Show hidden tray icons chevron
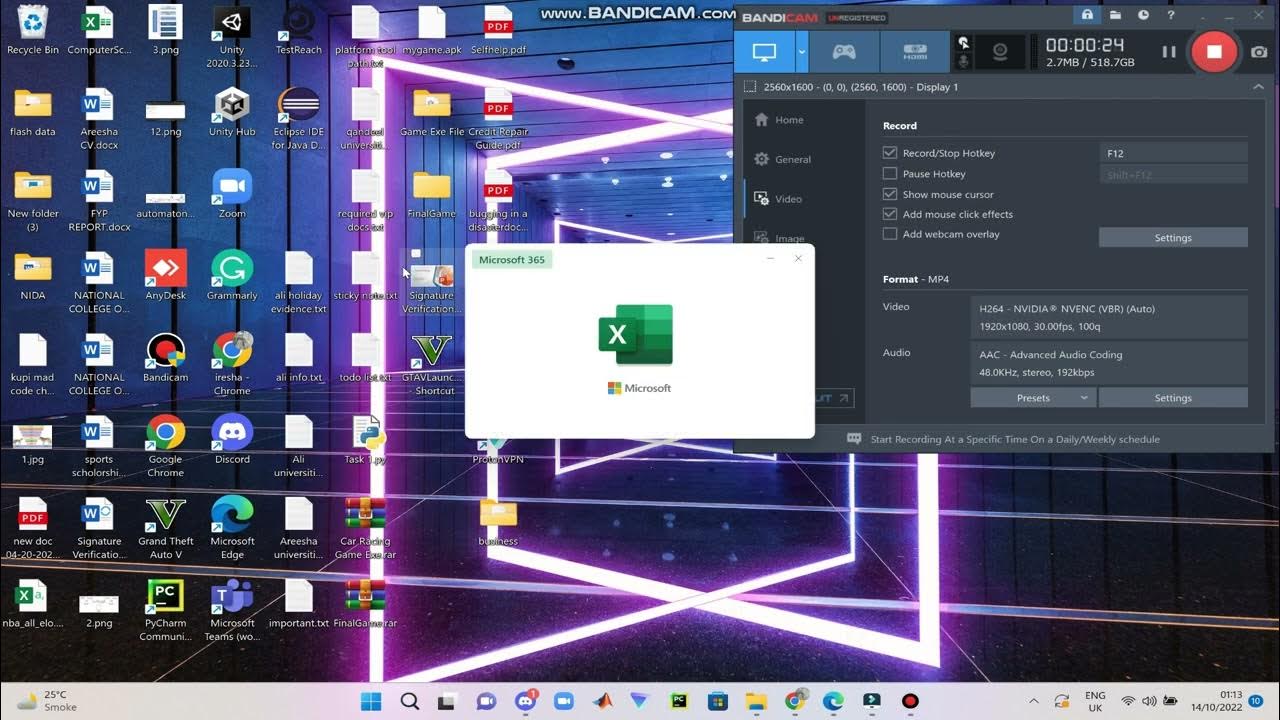Viewport: 1280px width, 720px height. click(1034, 701)
